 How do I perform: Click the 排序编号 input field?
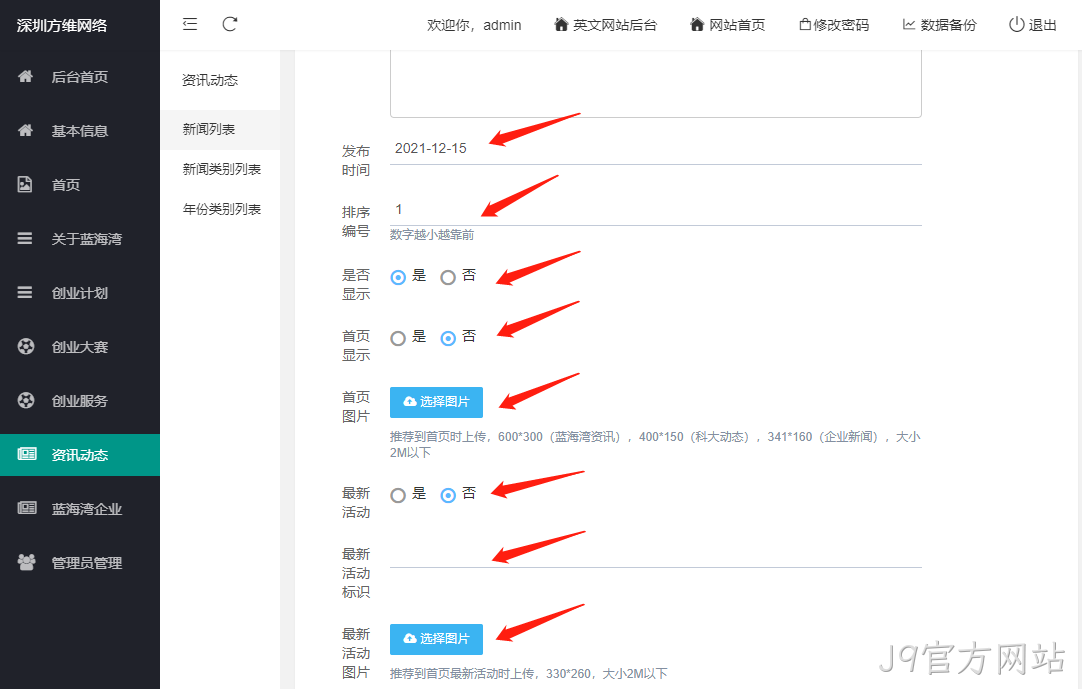[656, 209]
